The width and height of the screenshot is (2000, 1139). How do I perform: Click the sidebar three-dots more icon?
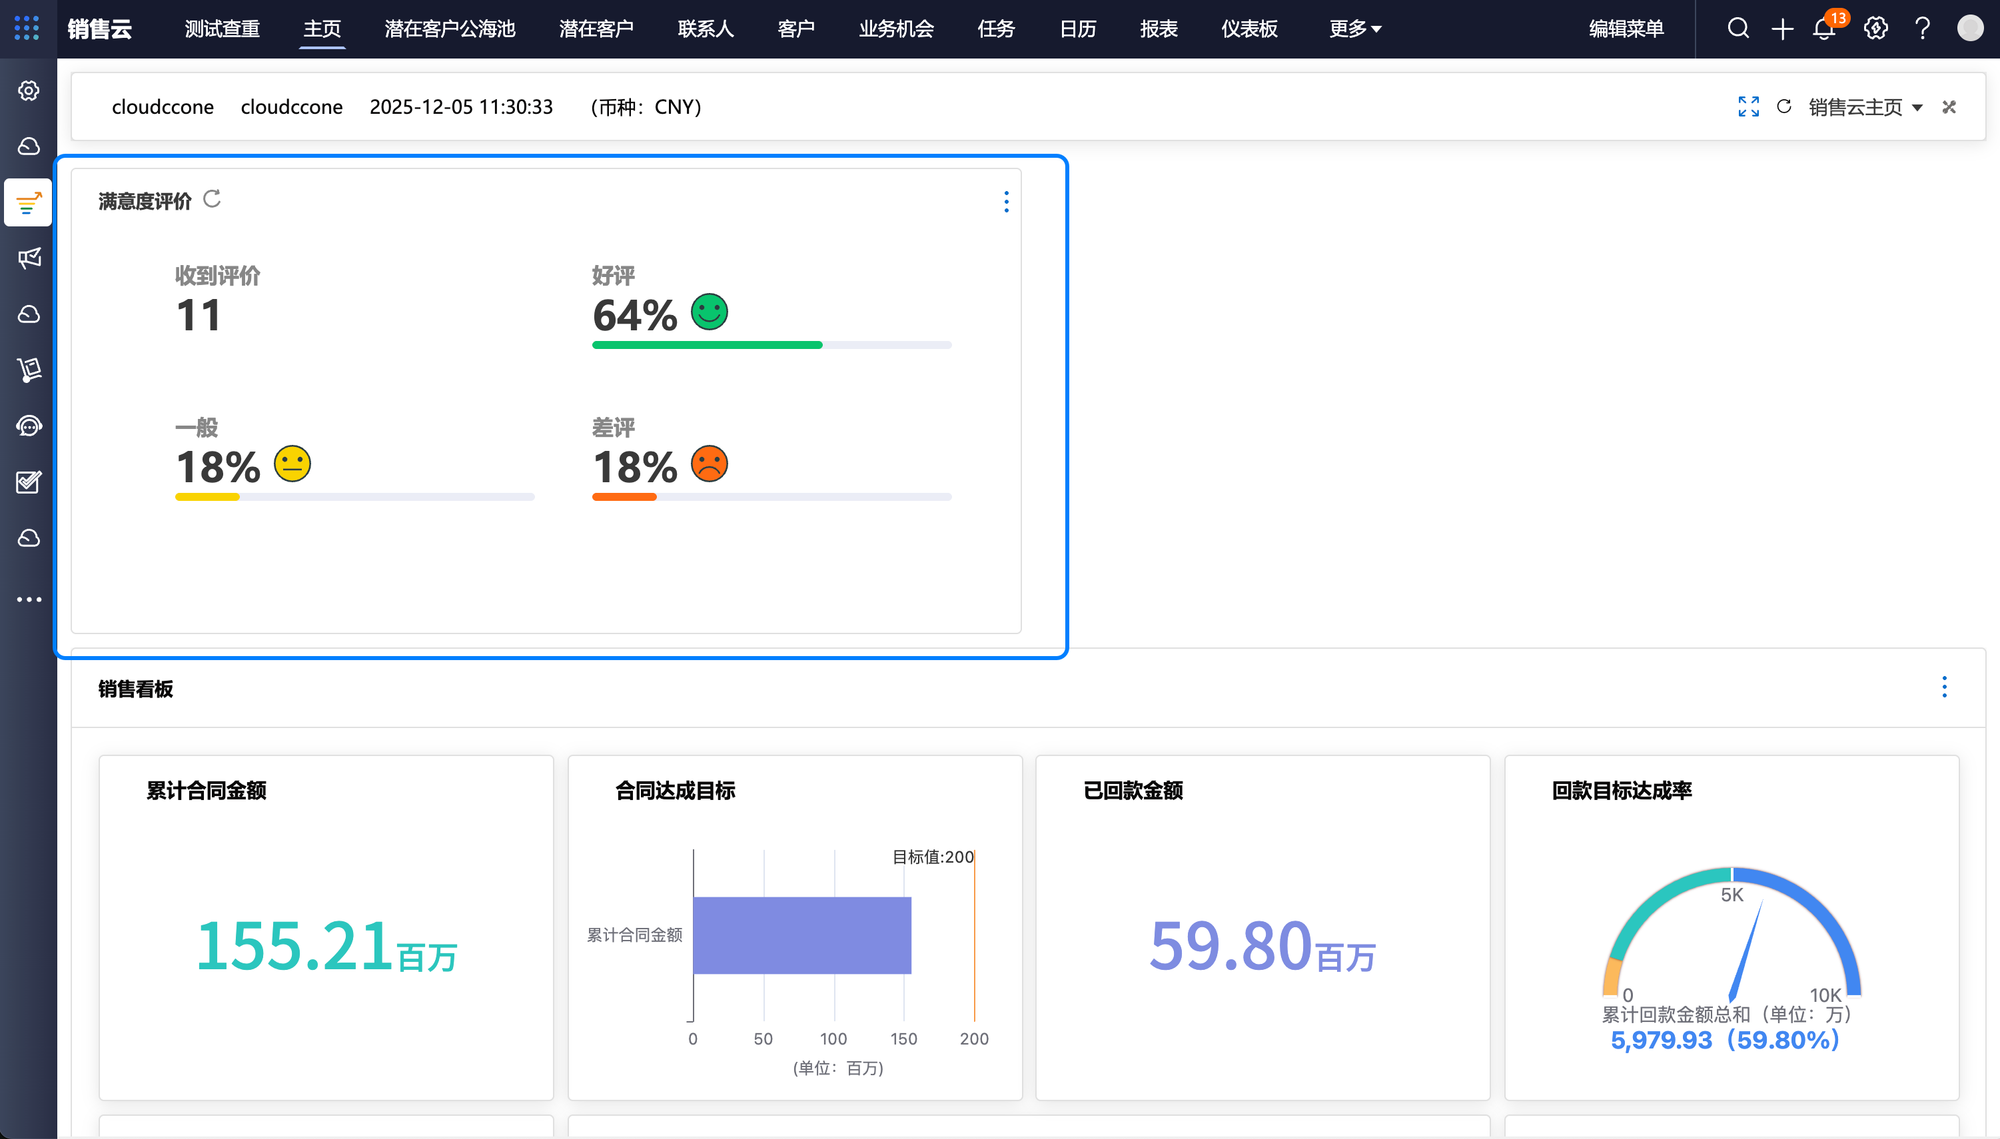click(29, 599)
